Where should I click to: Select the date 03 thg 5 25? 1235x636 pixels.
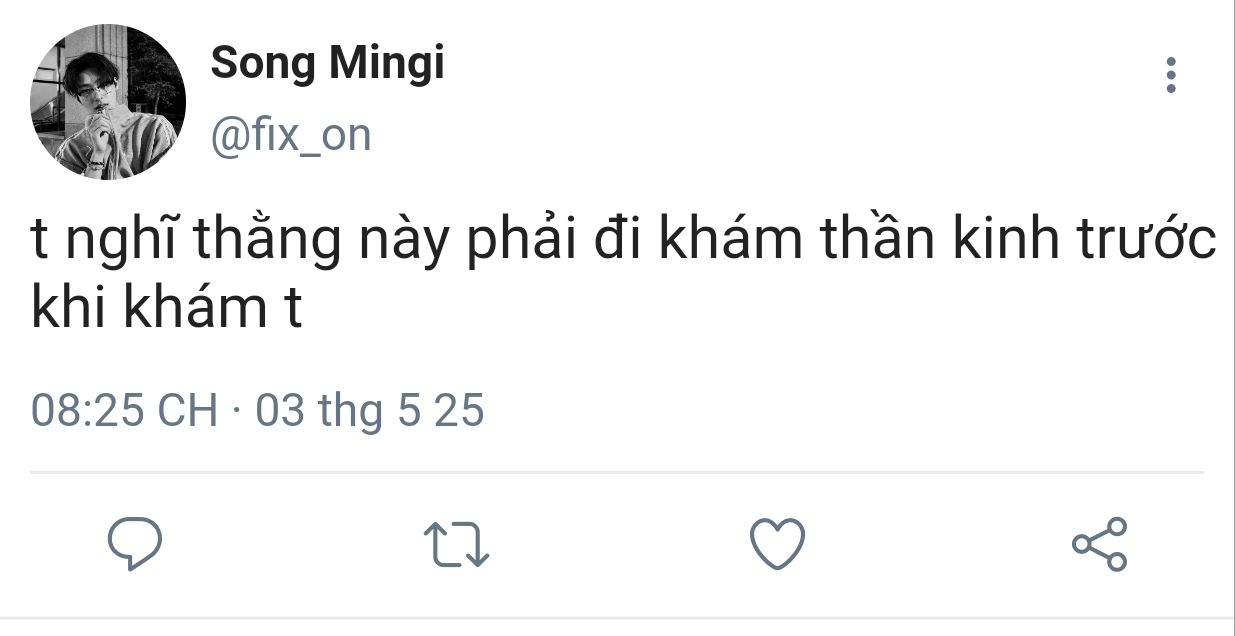[370, 411]
